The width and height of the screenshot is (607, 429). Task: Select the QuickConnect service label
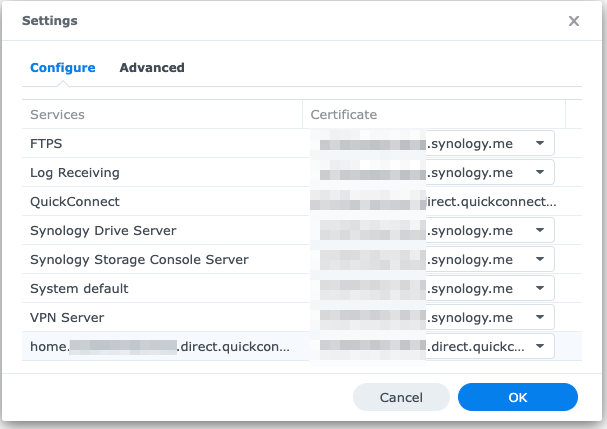point(75,202)
